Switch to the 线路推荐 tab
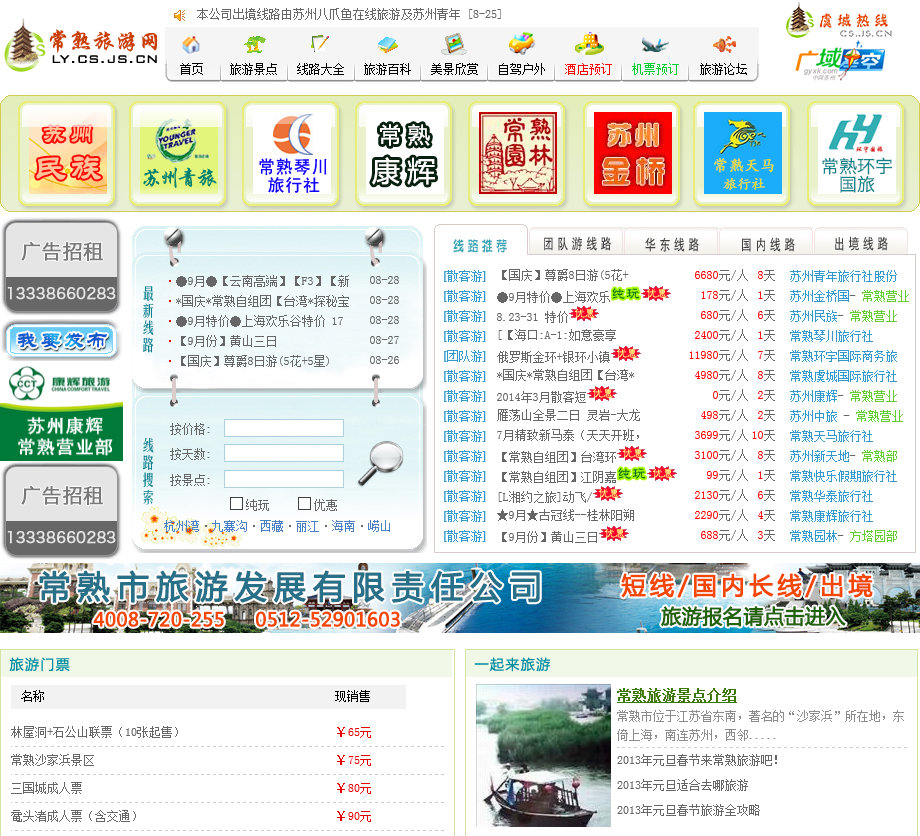The image size is (920, 836). 481,245
